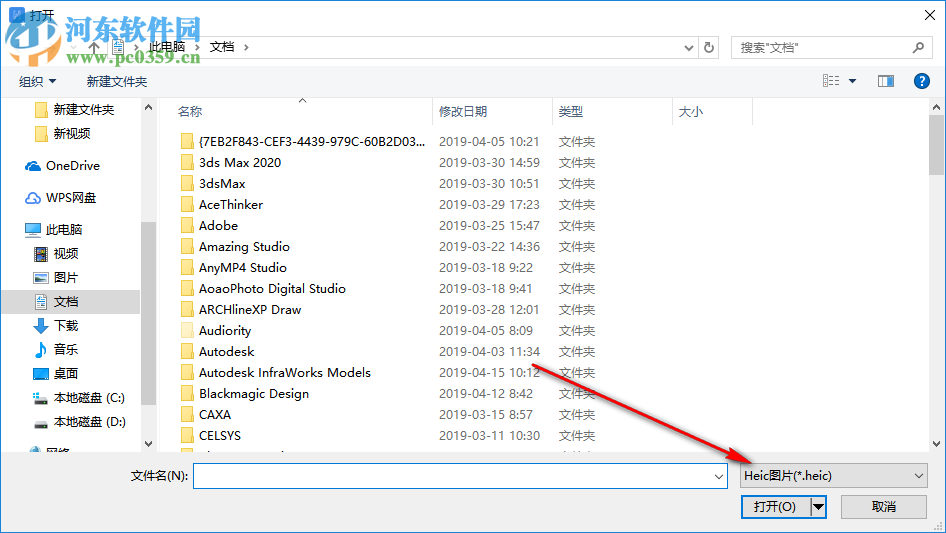Sort by the 修改日期 column header
Viewport: 946px width, 533px height.
pos(463,112)
